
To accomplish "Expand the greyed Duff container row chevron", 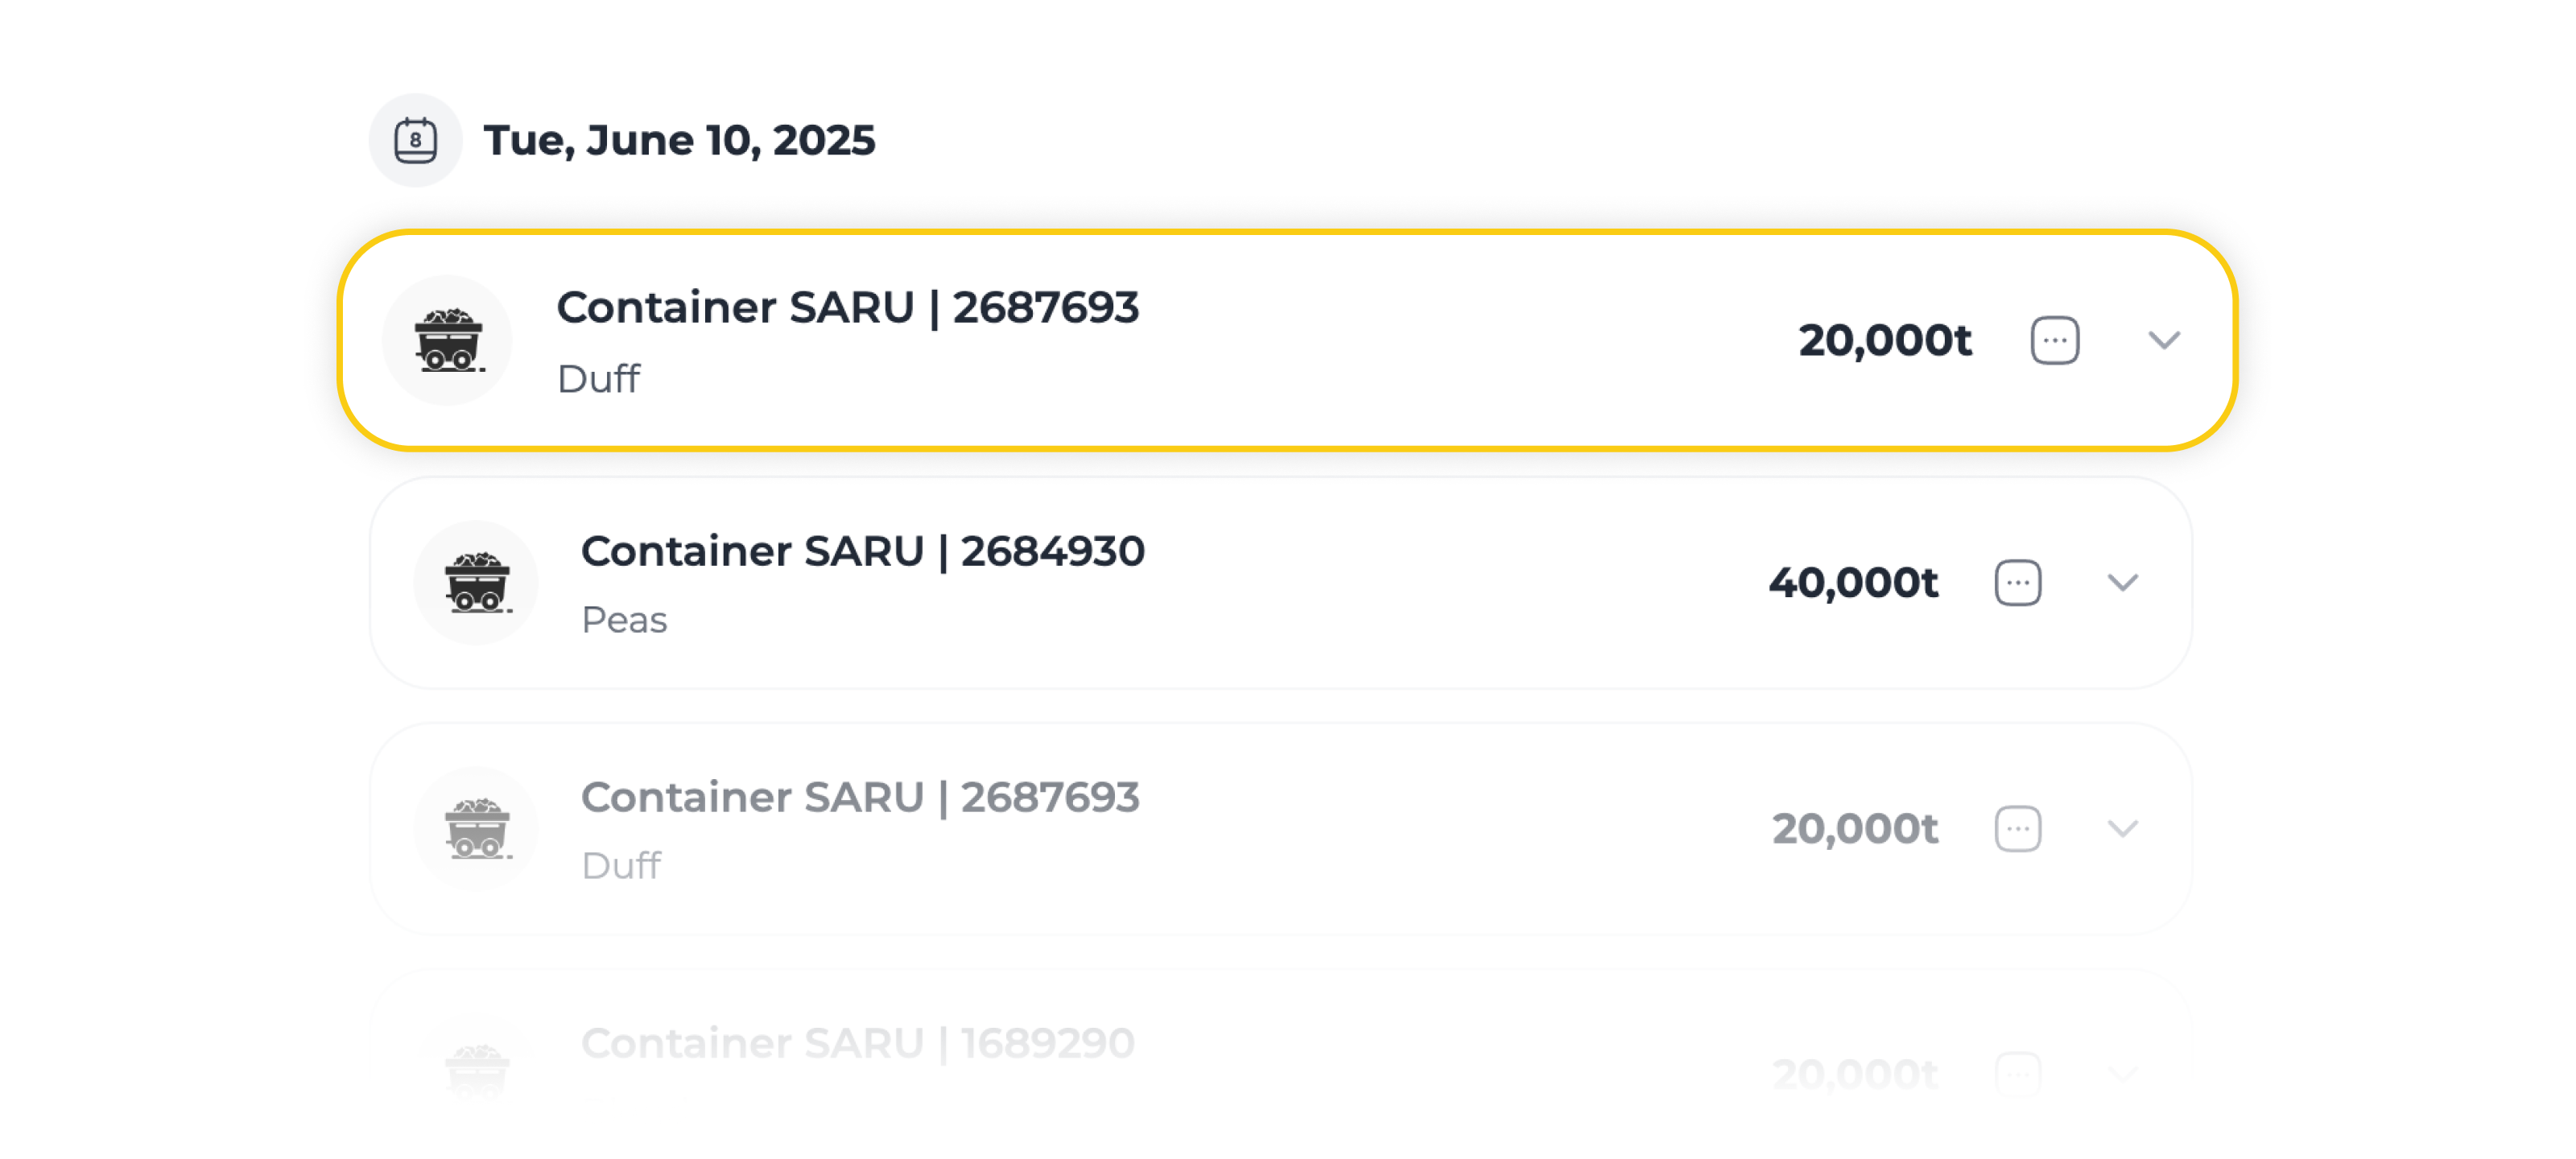I will [x=2122, y=828].
